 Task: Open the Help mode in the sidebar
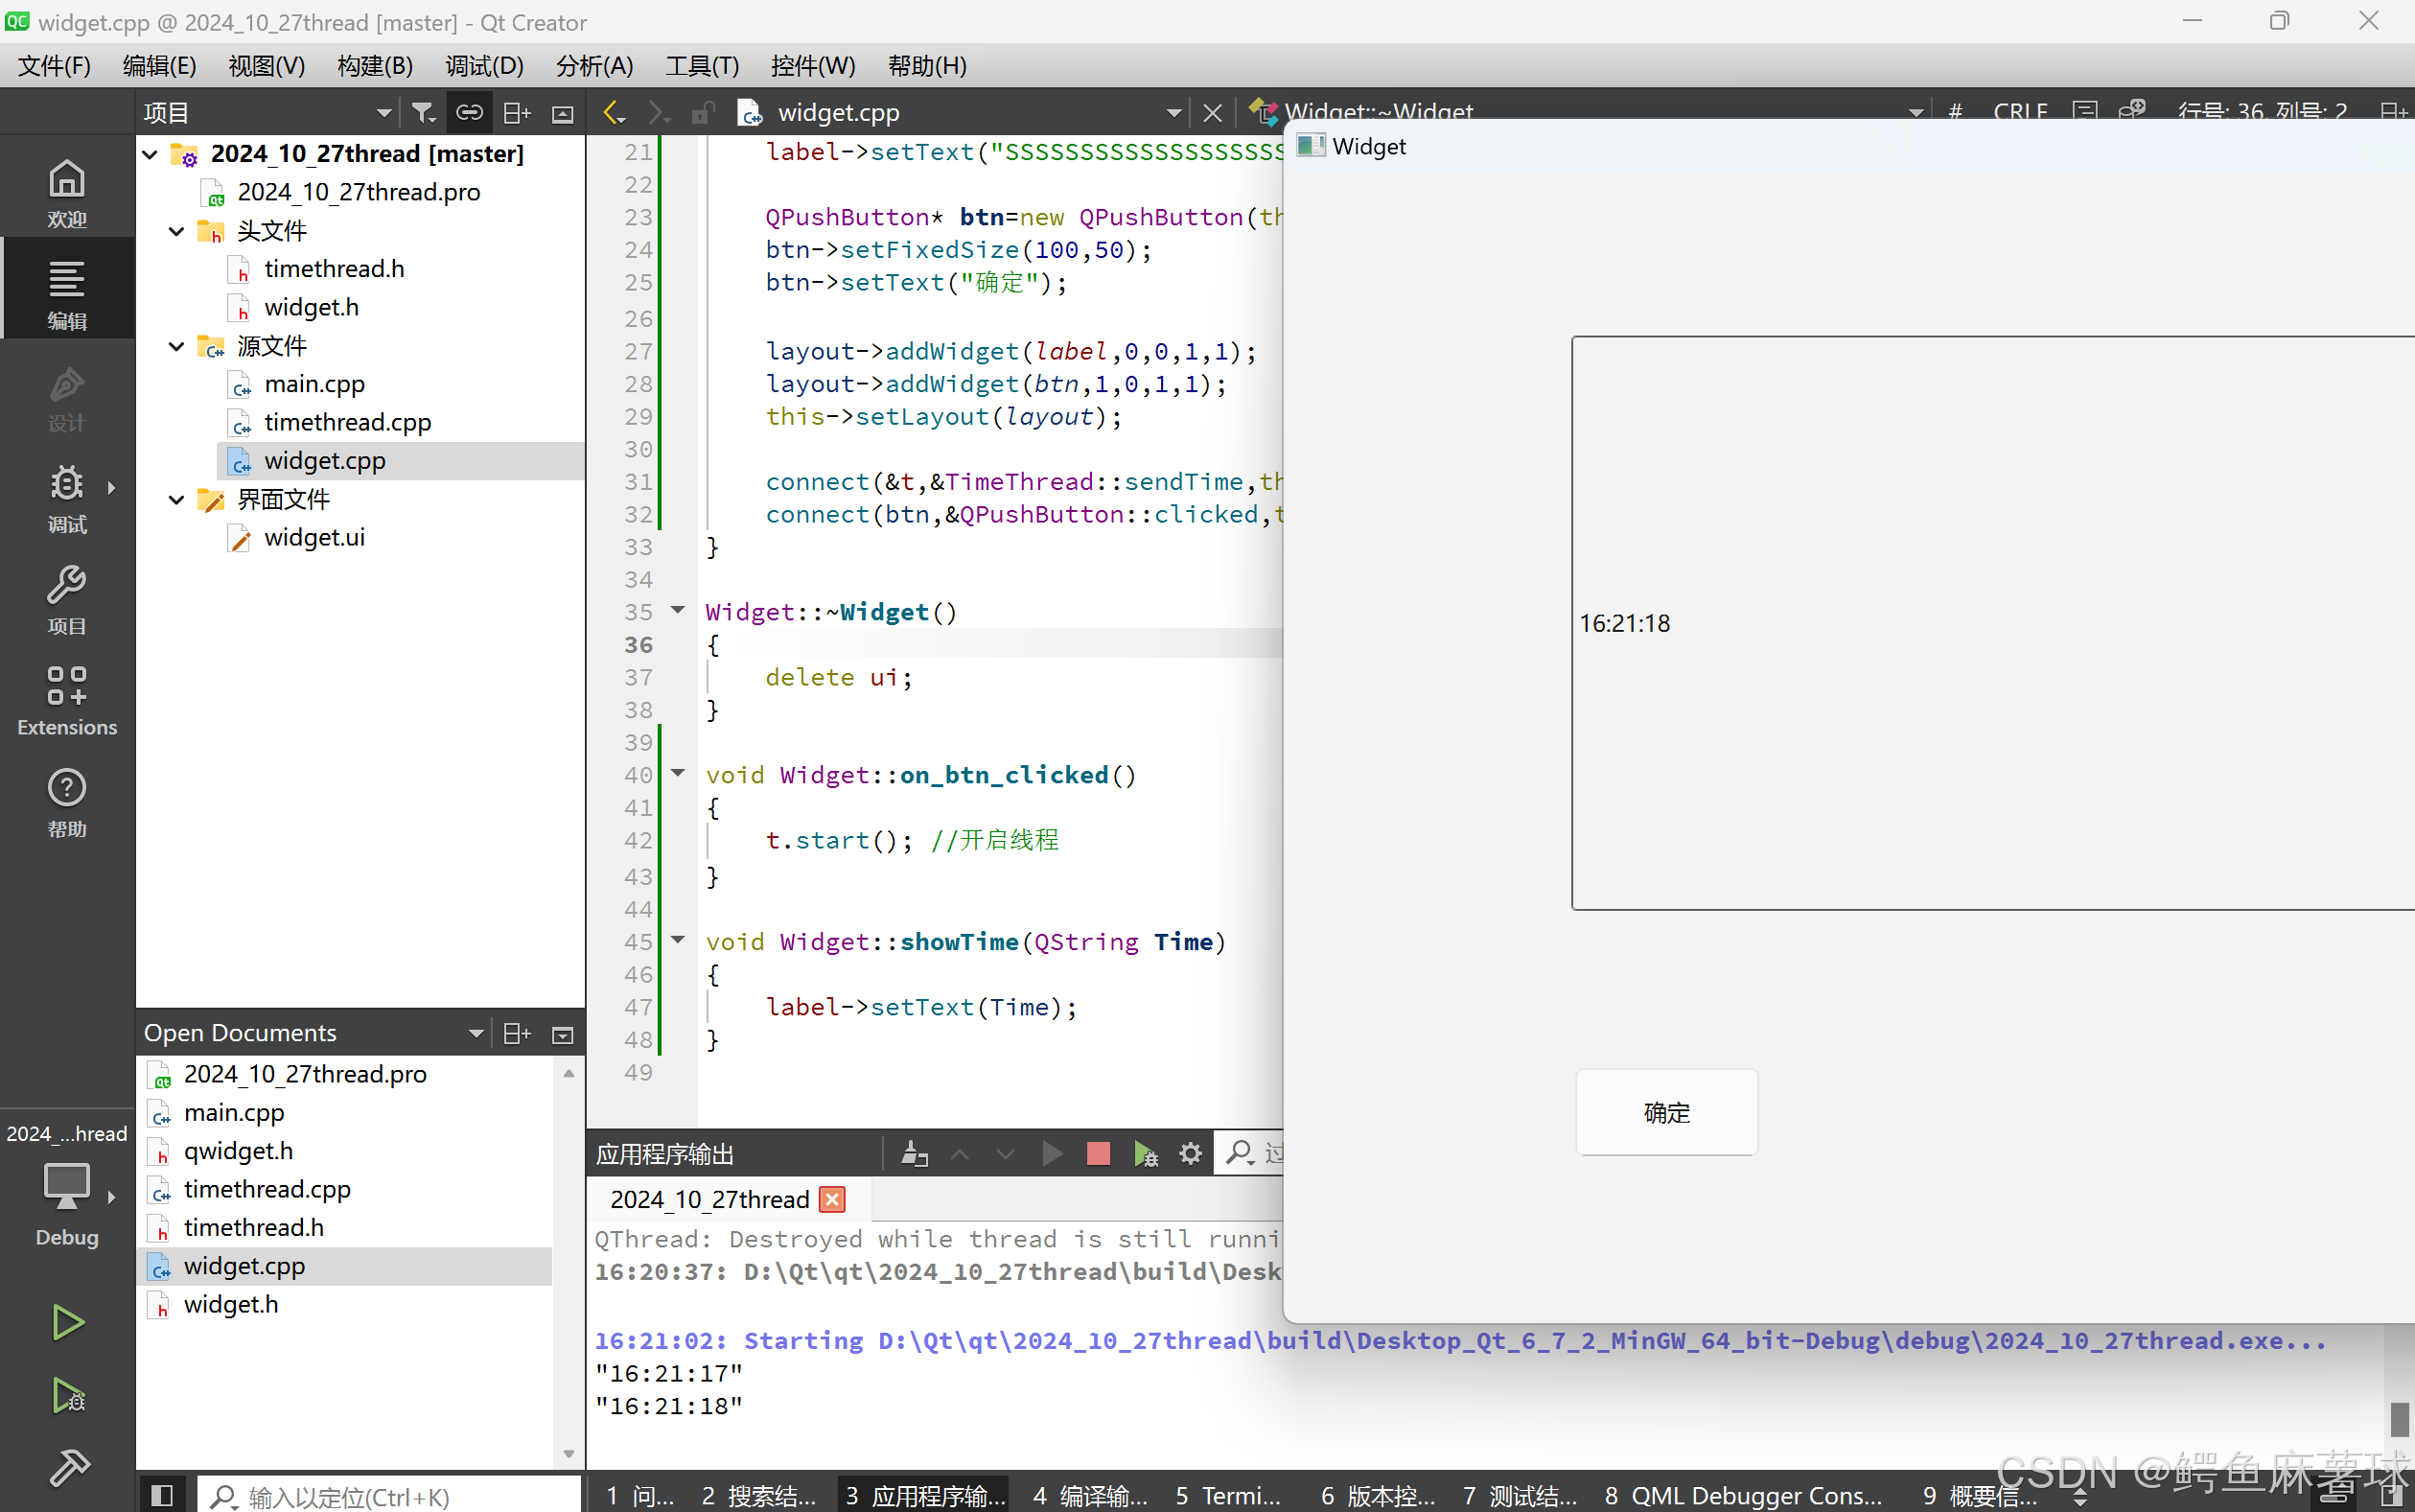67,802
